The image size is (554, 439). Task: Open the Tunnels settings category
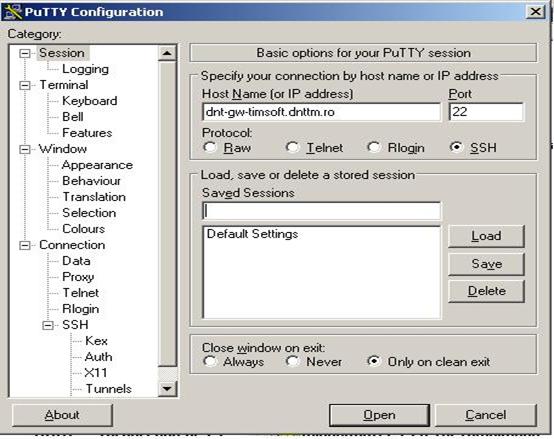pyautogui.click(x=108, y=389)
